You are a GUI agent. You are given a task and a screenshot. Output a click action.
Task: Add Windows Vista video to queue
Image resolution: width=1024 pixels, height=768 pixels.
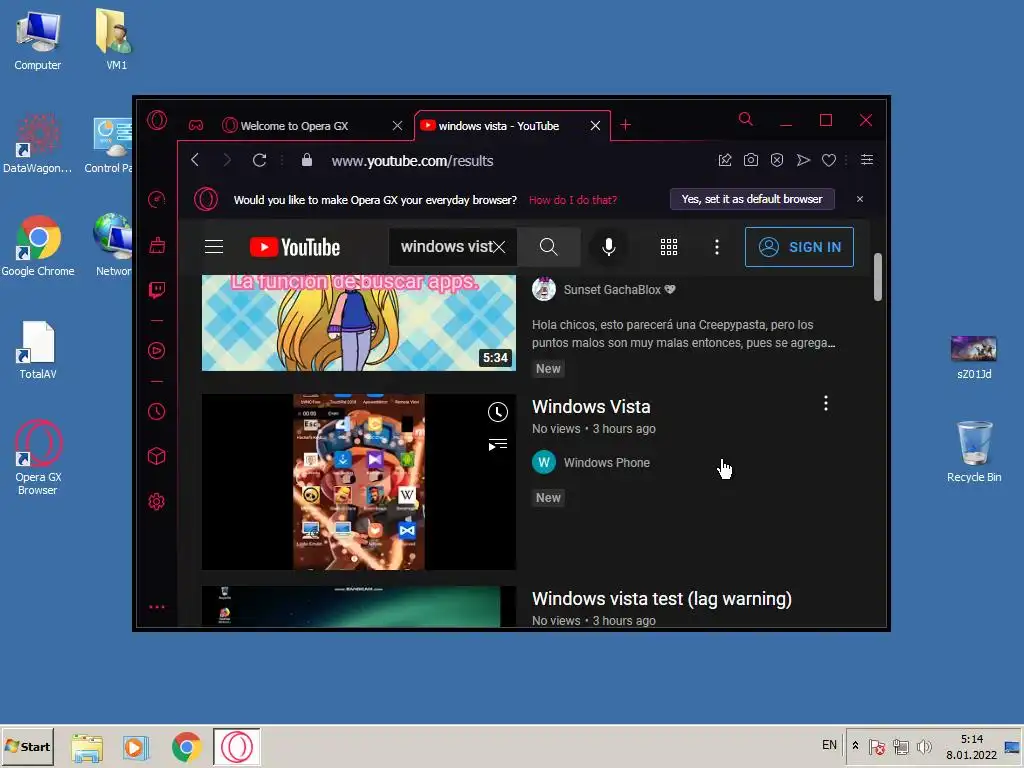[x=498, y=445]
